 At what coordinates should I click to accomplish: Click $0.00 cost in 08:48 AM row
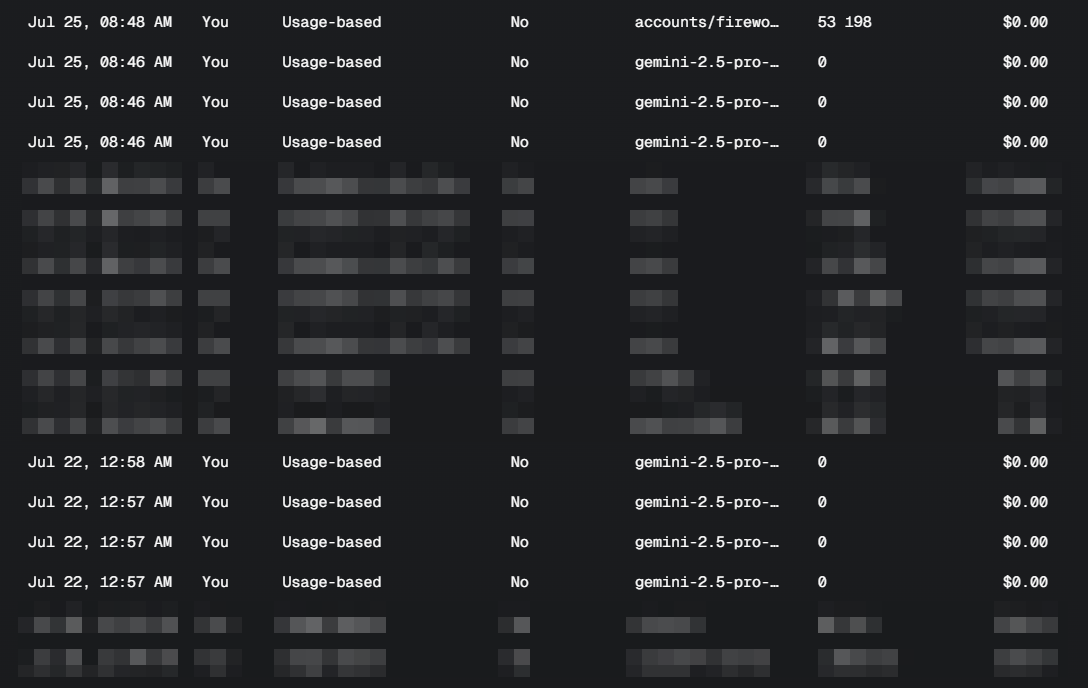tap(1025, 22)
